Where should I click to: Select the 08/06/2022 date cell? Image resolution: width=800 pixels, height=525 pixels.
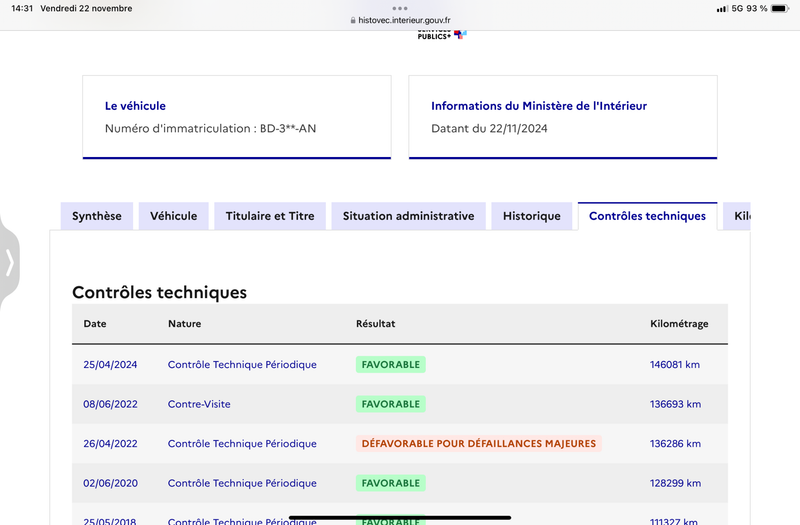110,404
